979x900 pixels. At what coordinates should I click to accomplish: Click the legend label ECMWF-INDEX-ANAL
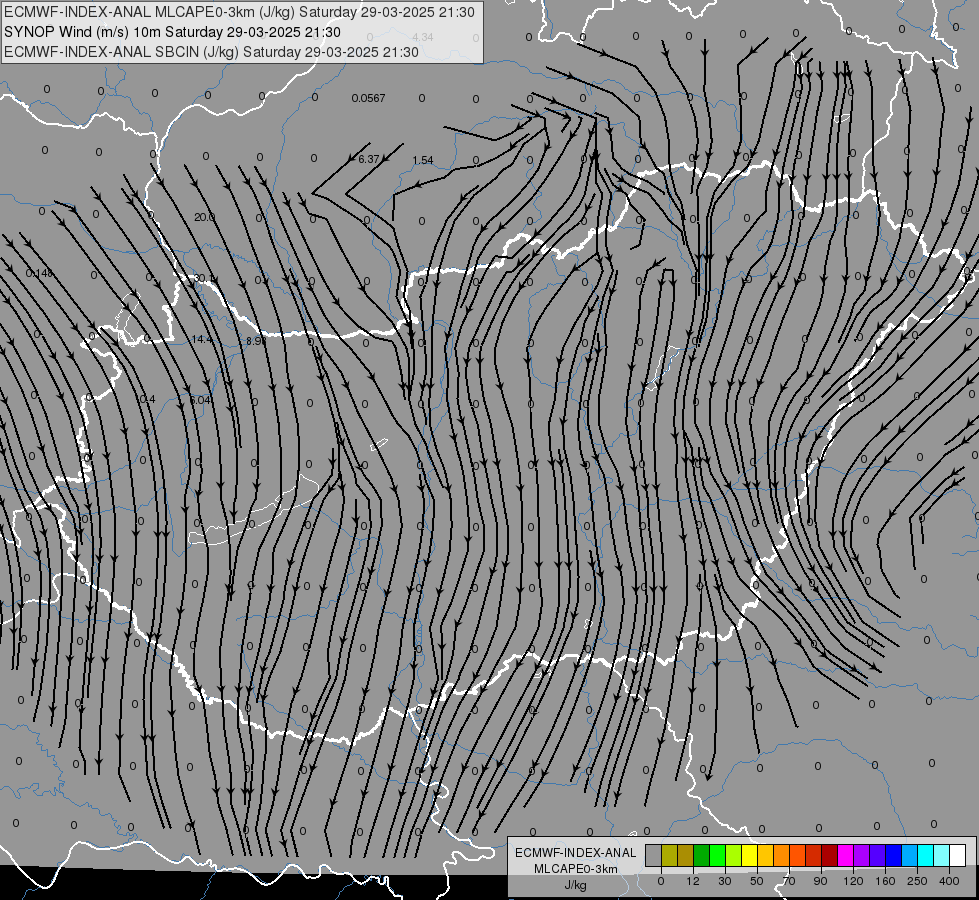tap(576, 853)
